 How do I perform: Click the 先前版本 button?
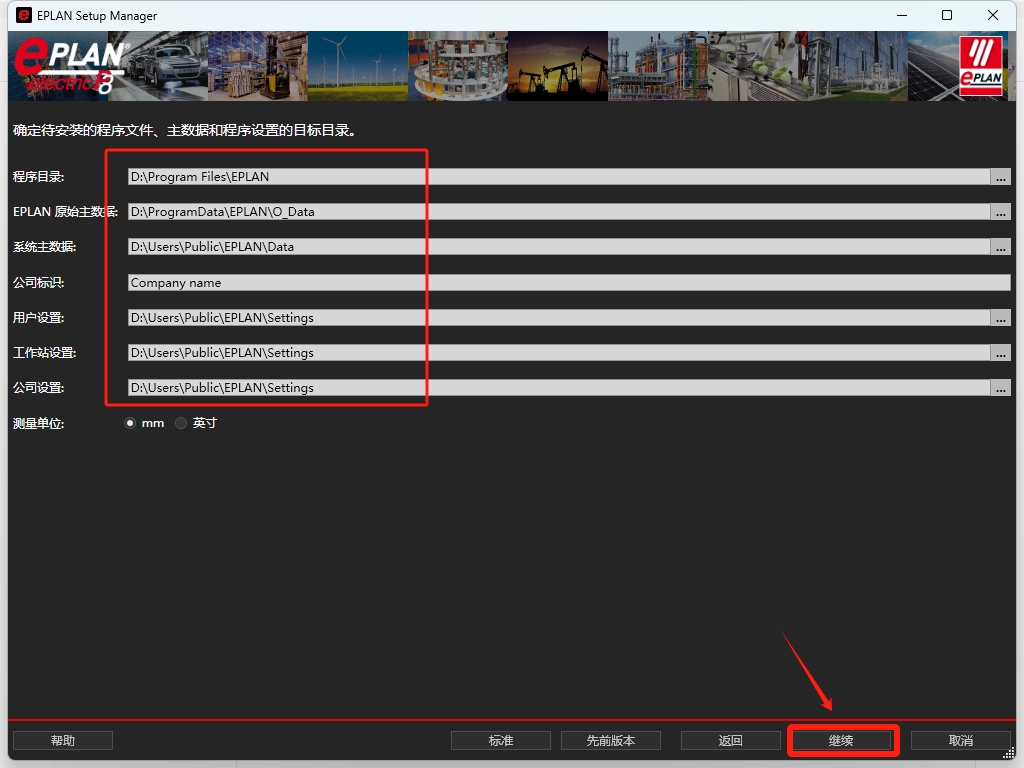[x=610, y=741]
